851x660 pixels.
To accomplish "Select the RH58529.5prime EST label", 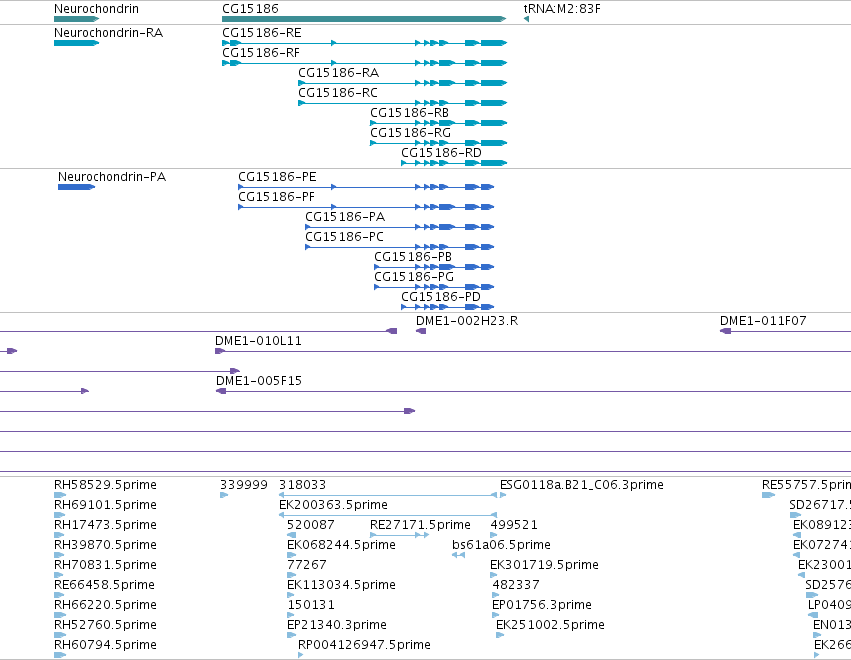I will (105, 485).
